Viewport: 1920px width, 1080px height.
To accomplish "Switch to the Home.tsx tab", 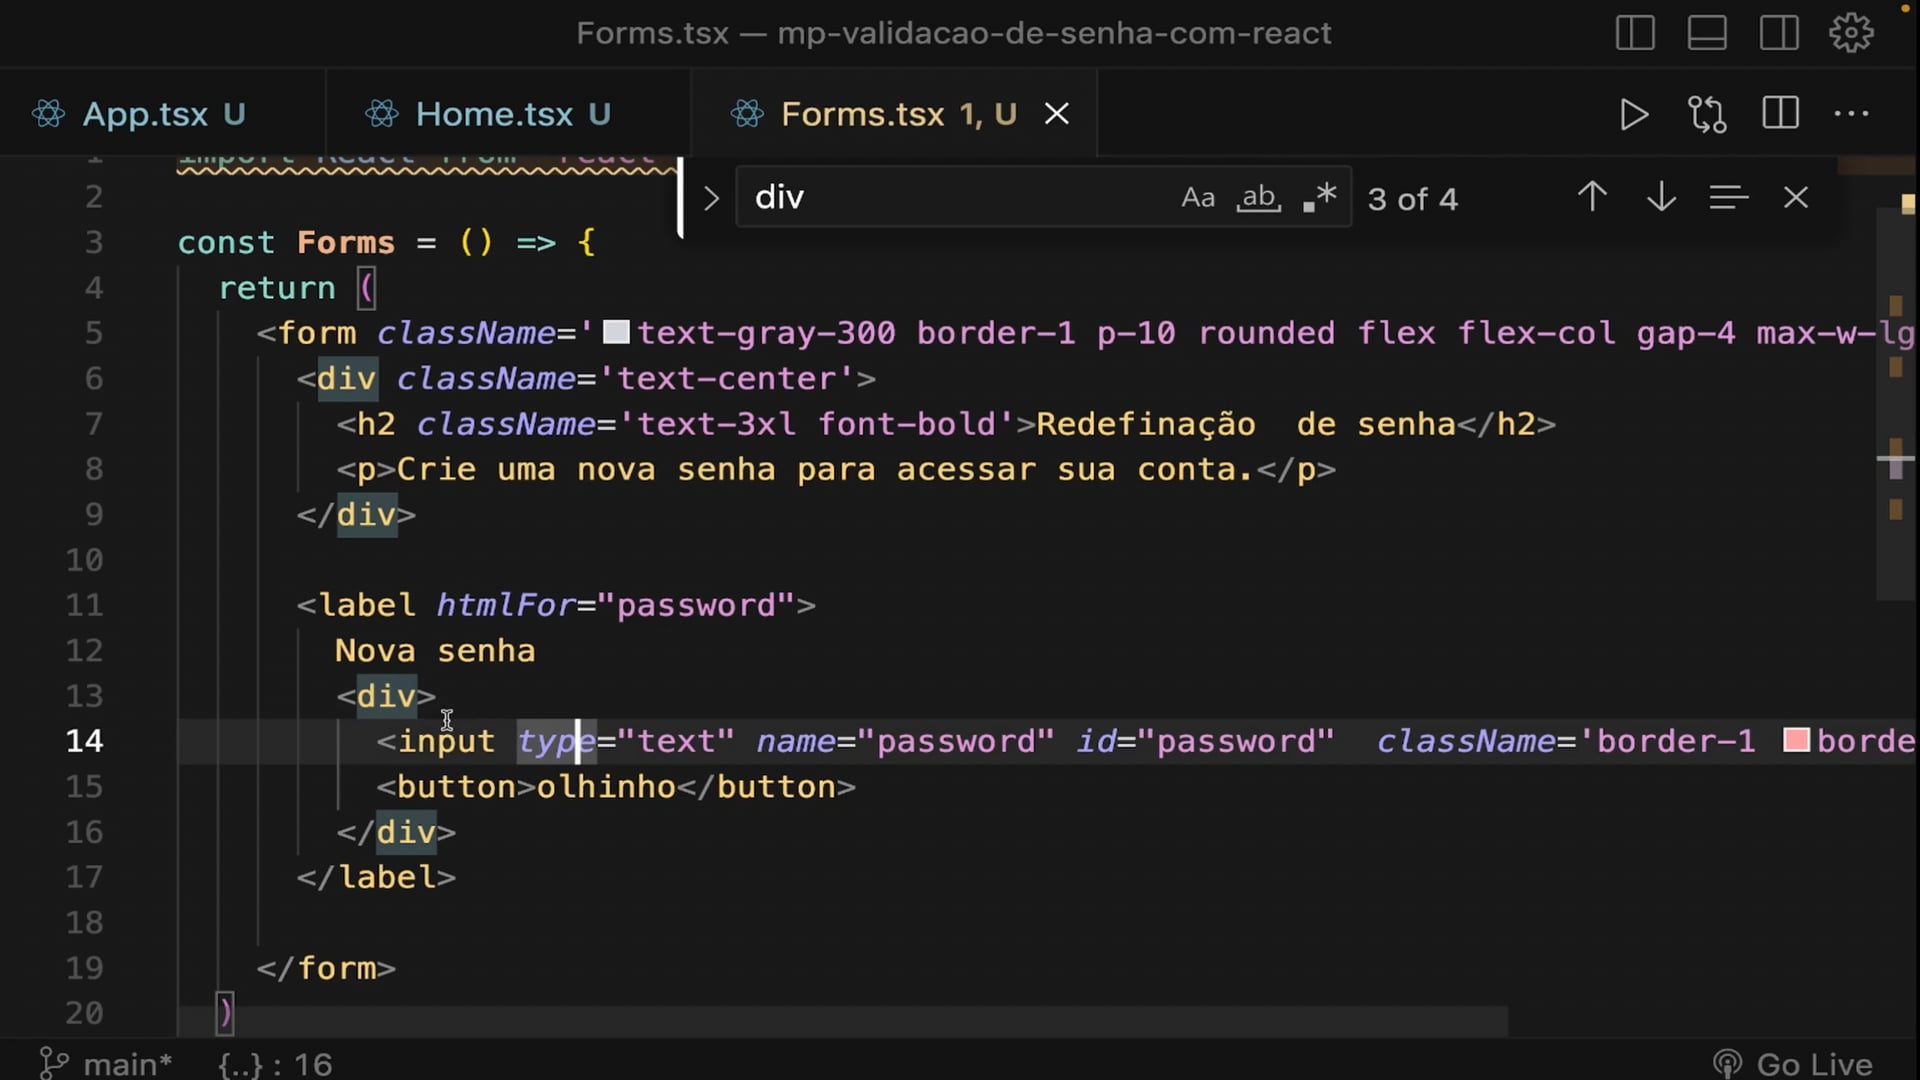I will coord(494,114).
